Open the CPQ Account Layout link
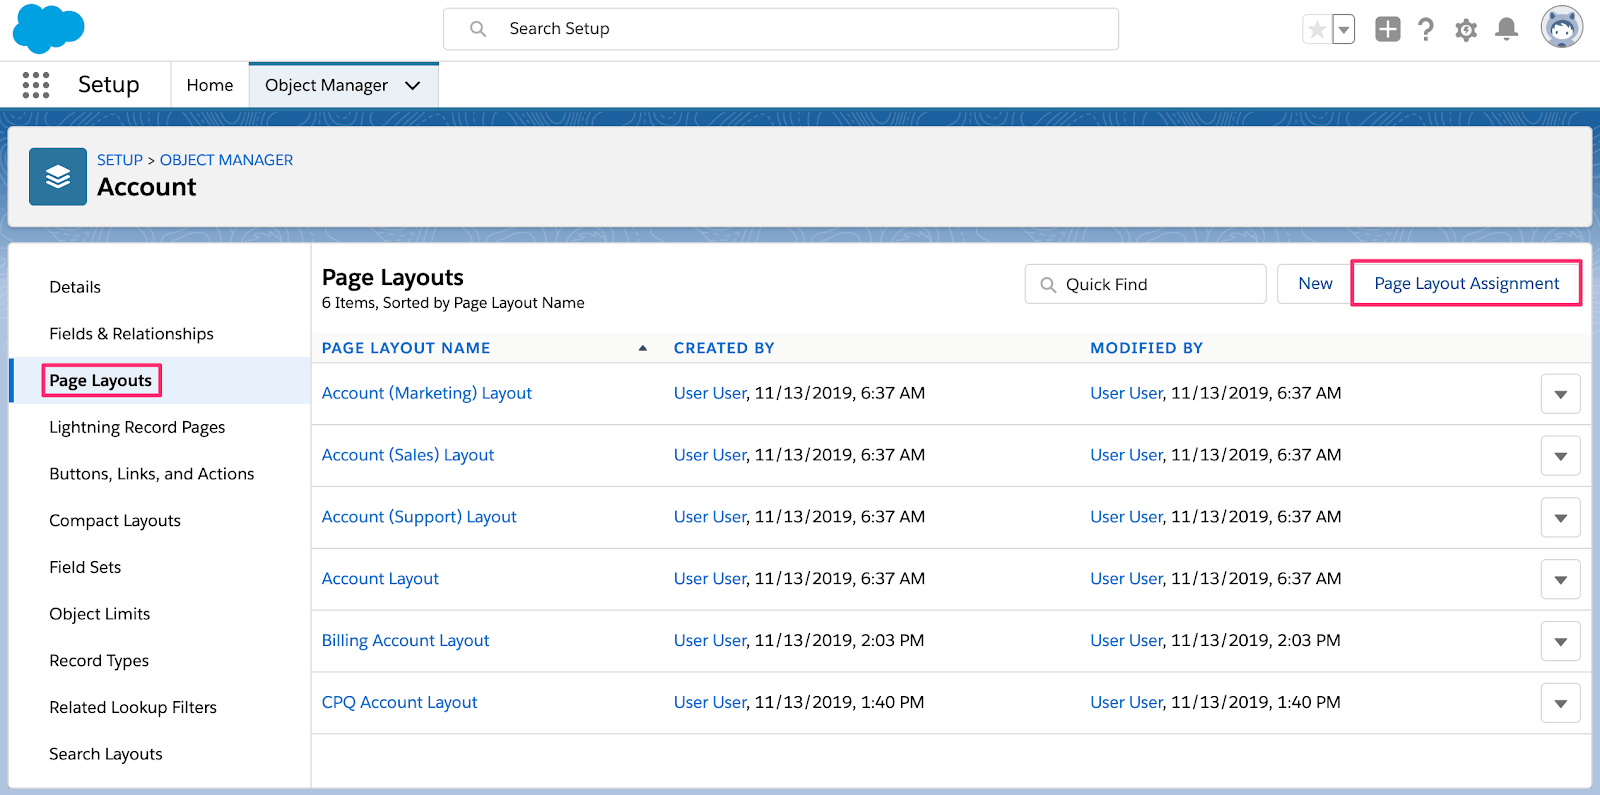The image size is (1600, 795). pyautogui.click(x=399, y=703)
